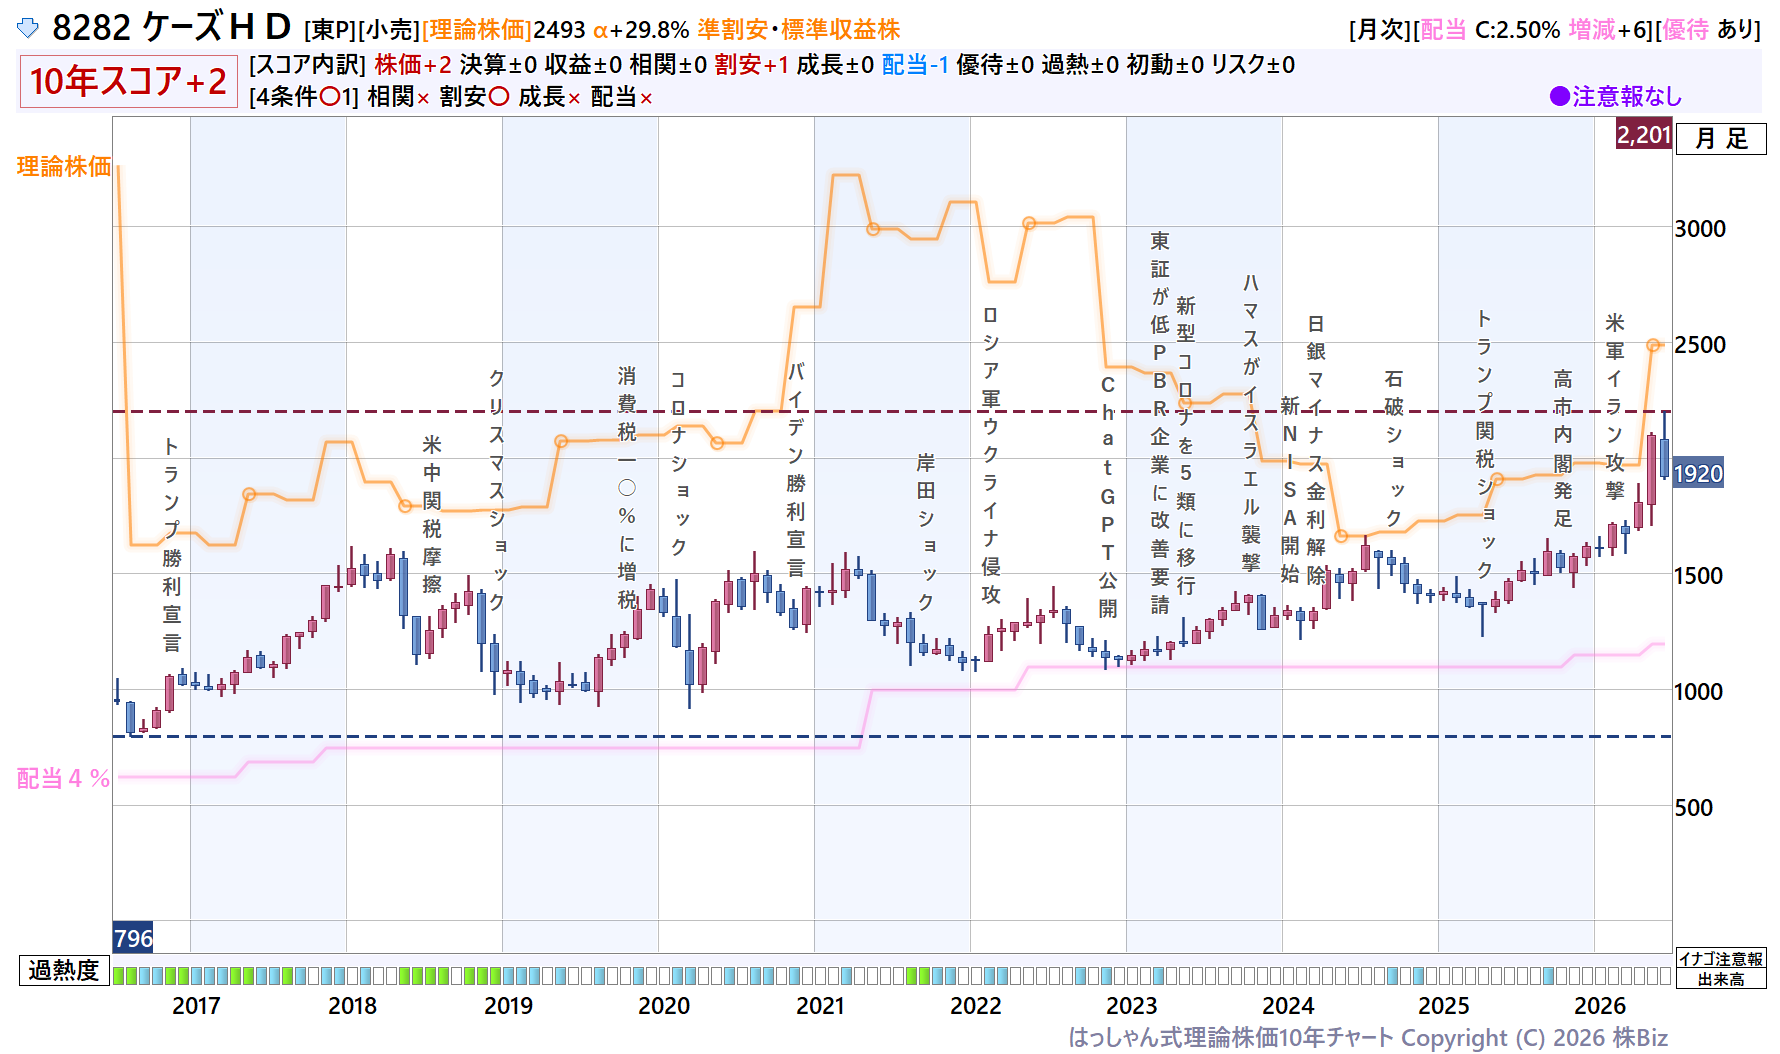
Task: Click the ロシア軍ウクライナ侵攻 event label
Action: click(991, 454)
